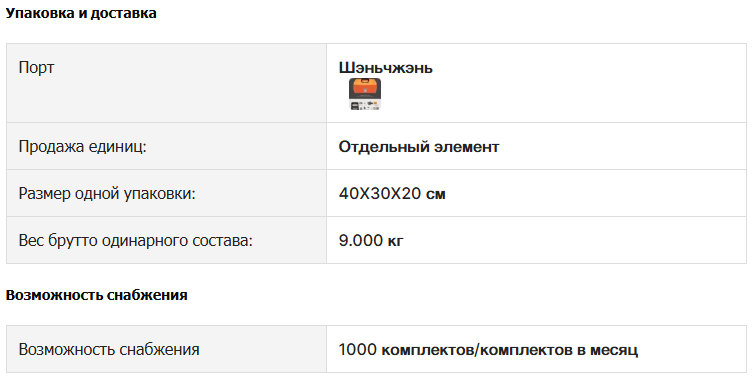Click the Шэньчжэнь port value
The image size is (752, 378).
pyautogui.click(x=386, y=68)
